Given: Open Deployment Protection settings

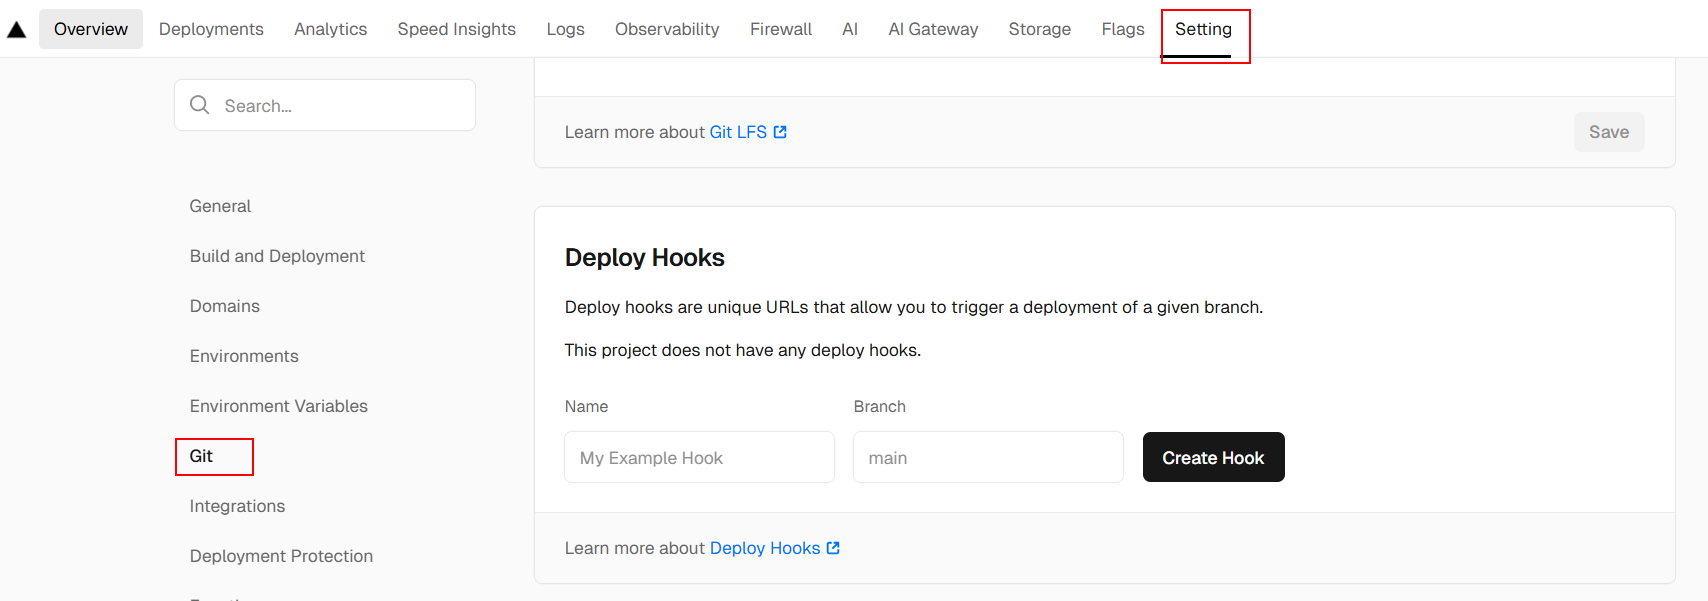Looking at the screenshot, I should tap(281, 556).
